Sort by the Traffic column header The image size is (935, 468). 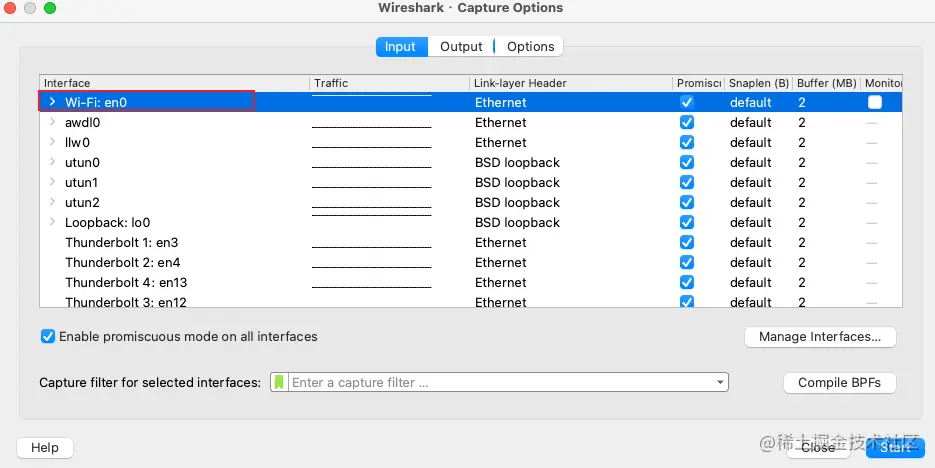click(x=389, y=83)
